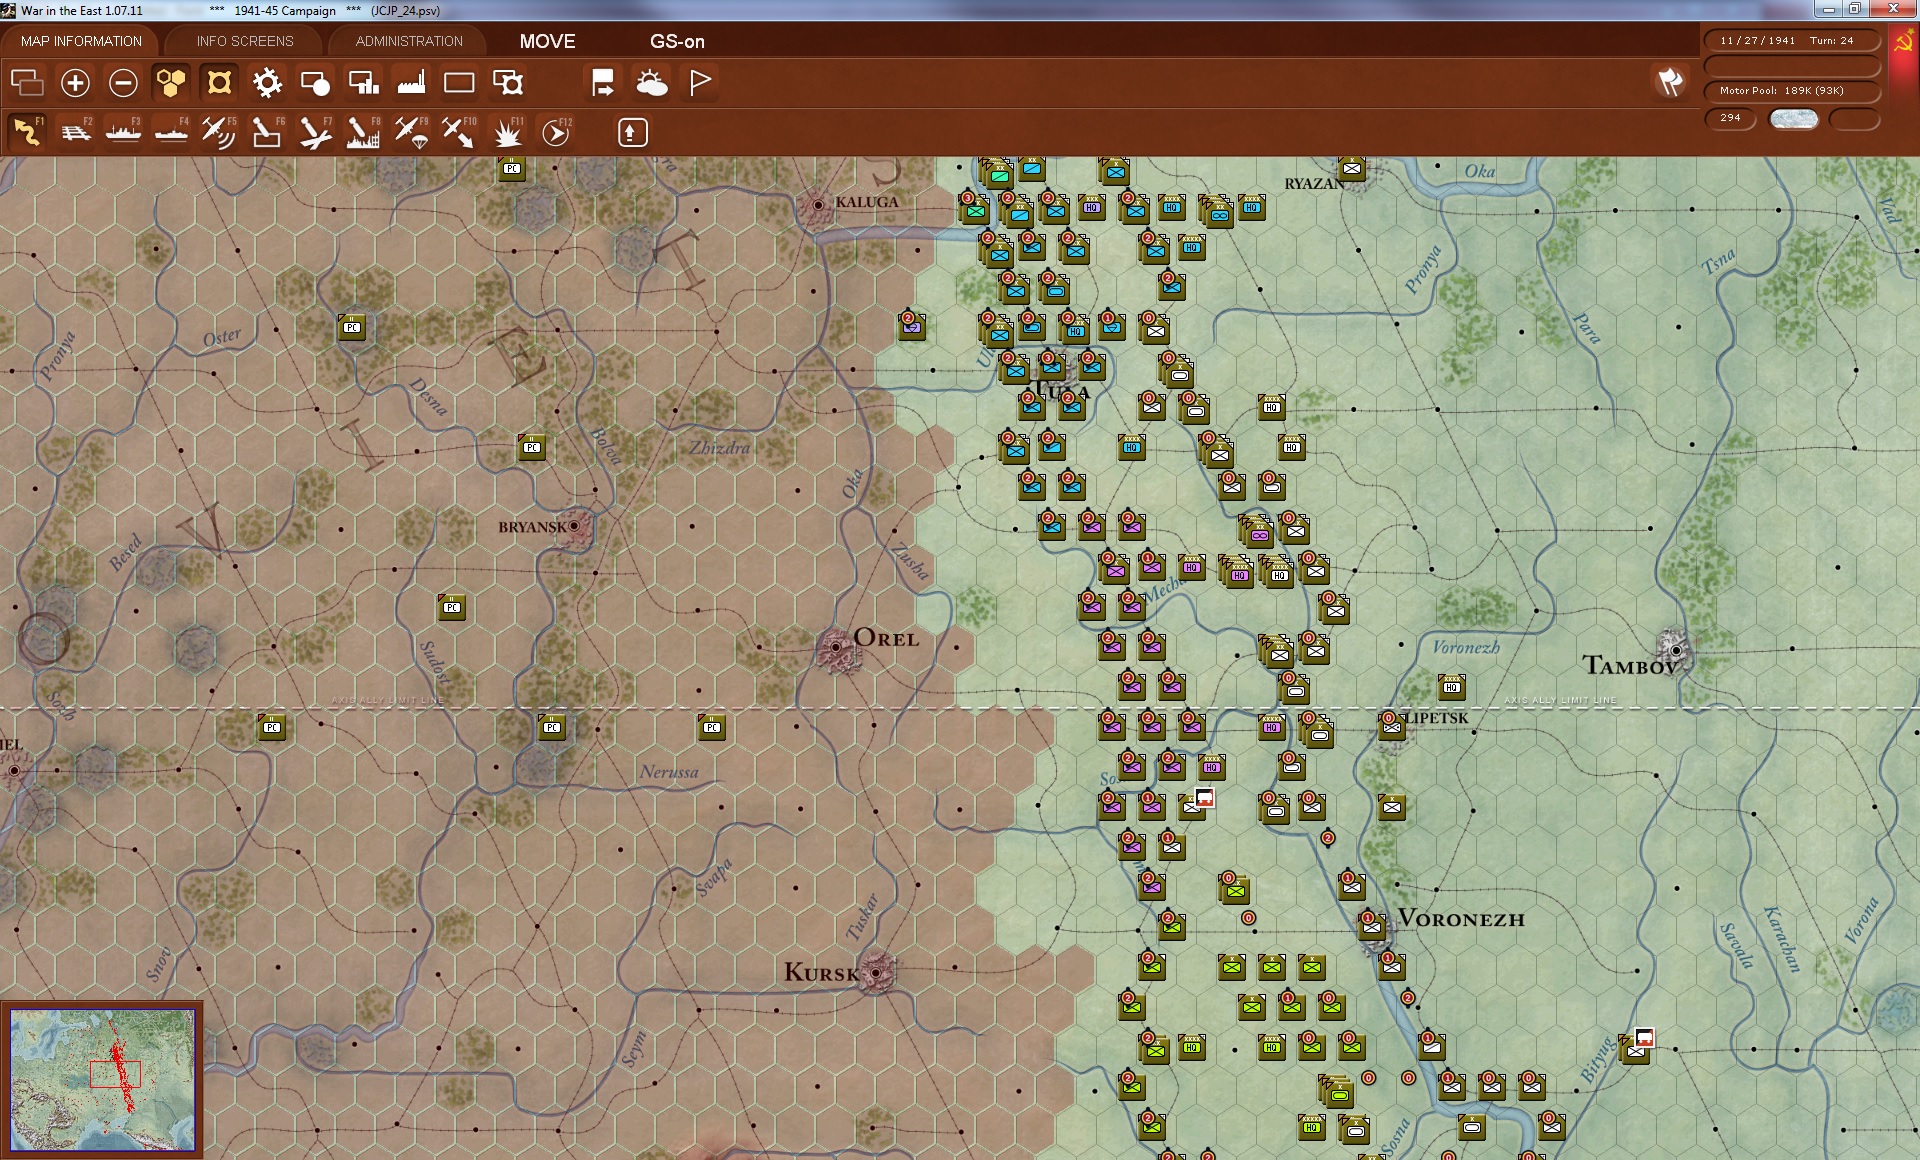Click the rectangle-with-gear icon
Viewport: 1920px width, 1160px height.
click(x=508, y=82)
